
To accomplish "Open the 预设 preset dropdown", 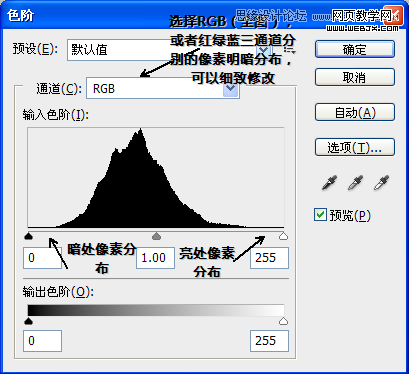I will point(169,50).
